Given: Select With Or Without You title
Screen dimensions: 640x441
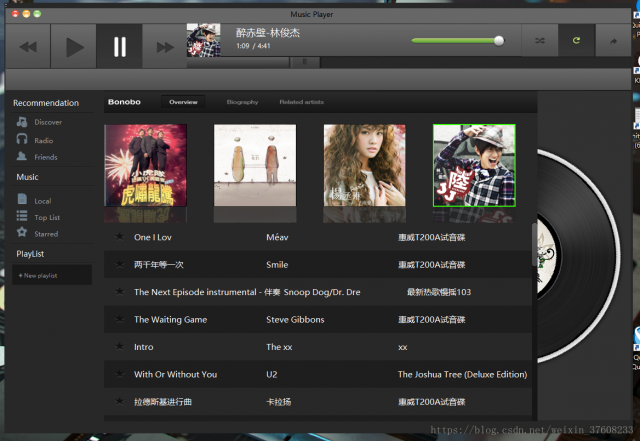Looking at the screenshot, I should [x=176, y=374].
